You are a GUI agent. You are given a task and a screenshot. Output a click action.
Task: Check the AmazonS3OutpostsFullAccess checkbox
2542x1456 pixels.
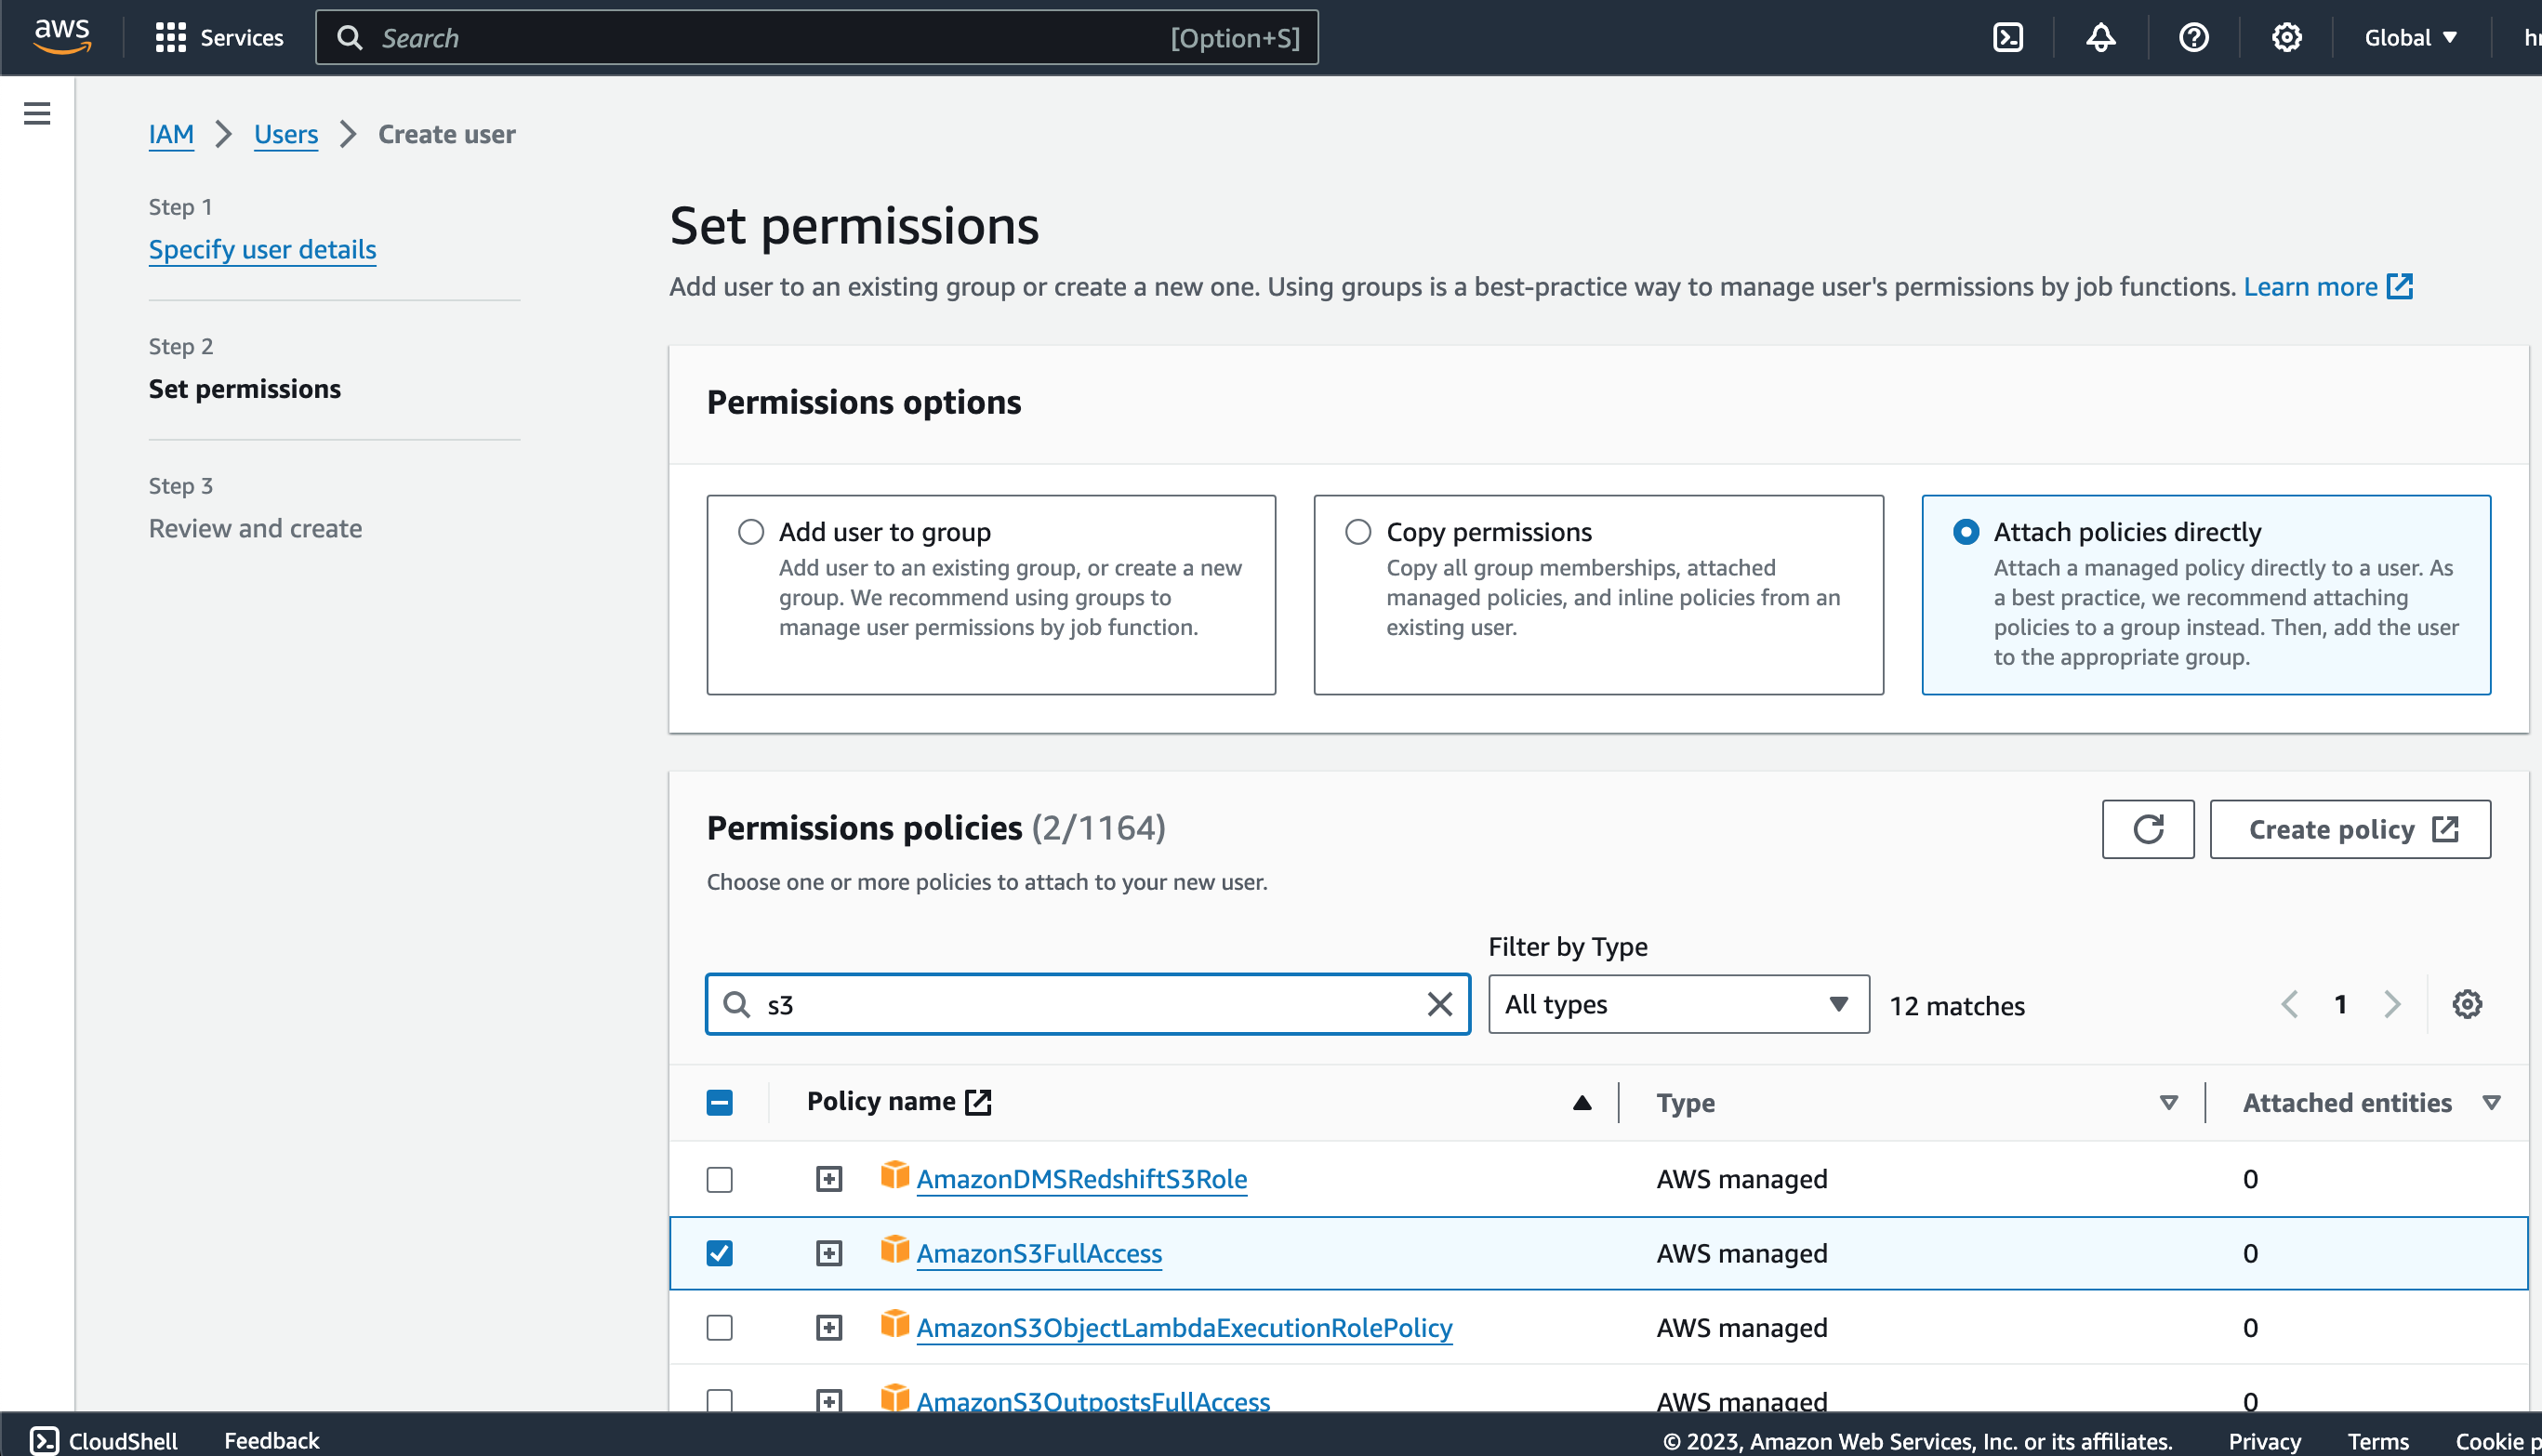click(719, 1401)
